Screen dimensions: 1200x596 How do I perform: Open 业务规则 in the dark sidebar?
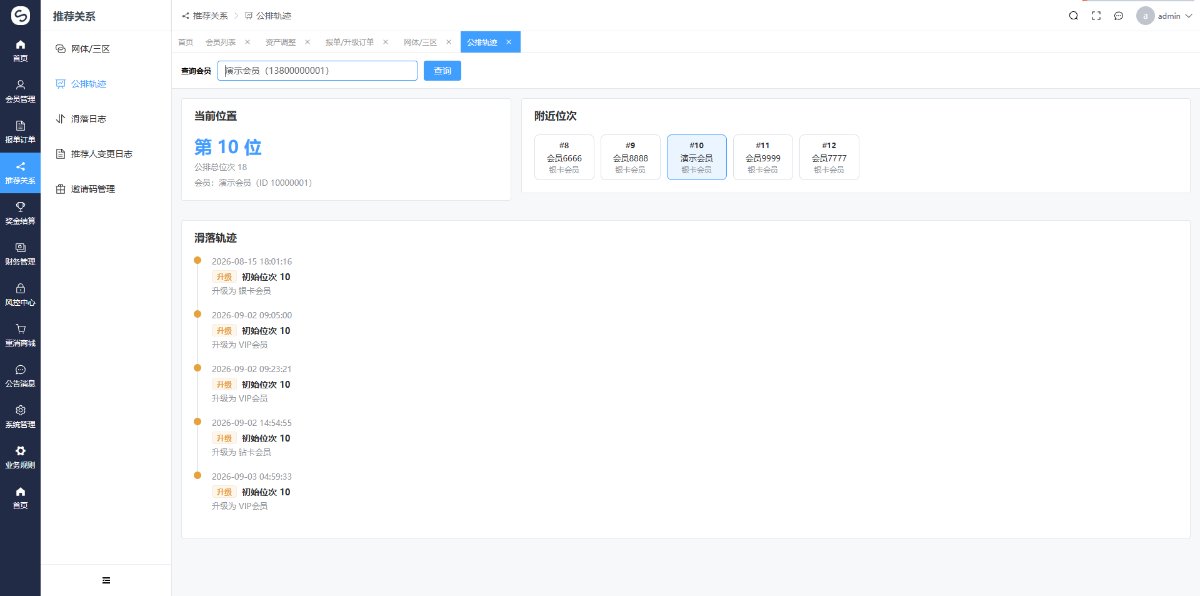click(20, 457)
